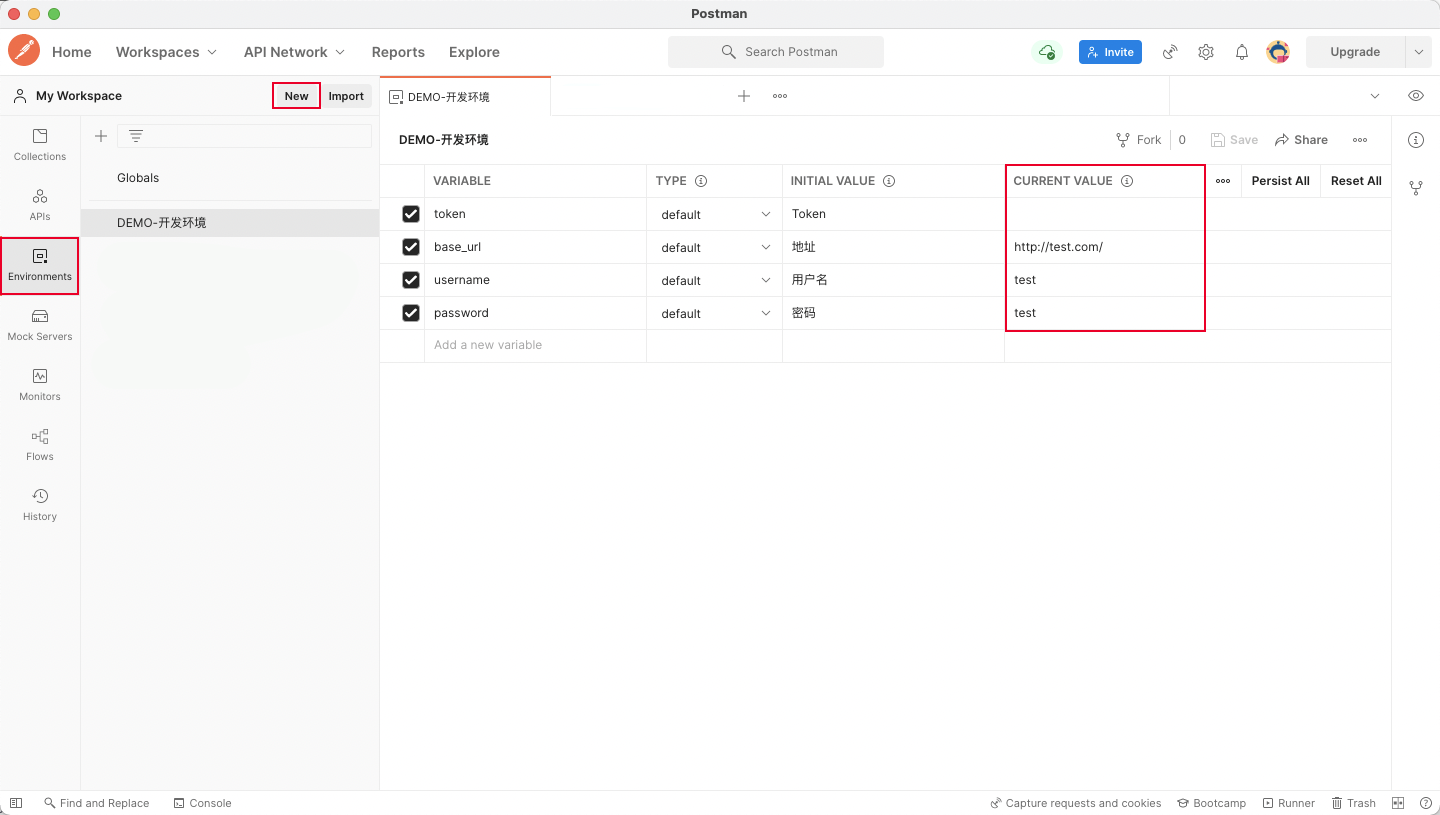
Task: Open the Collections sidebar panel
Action: click(40, 145)
